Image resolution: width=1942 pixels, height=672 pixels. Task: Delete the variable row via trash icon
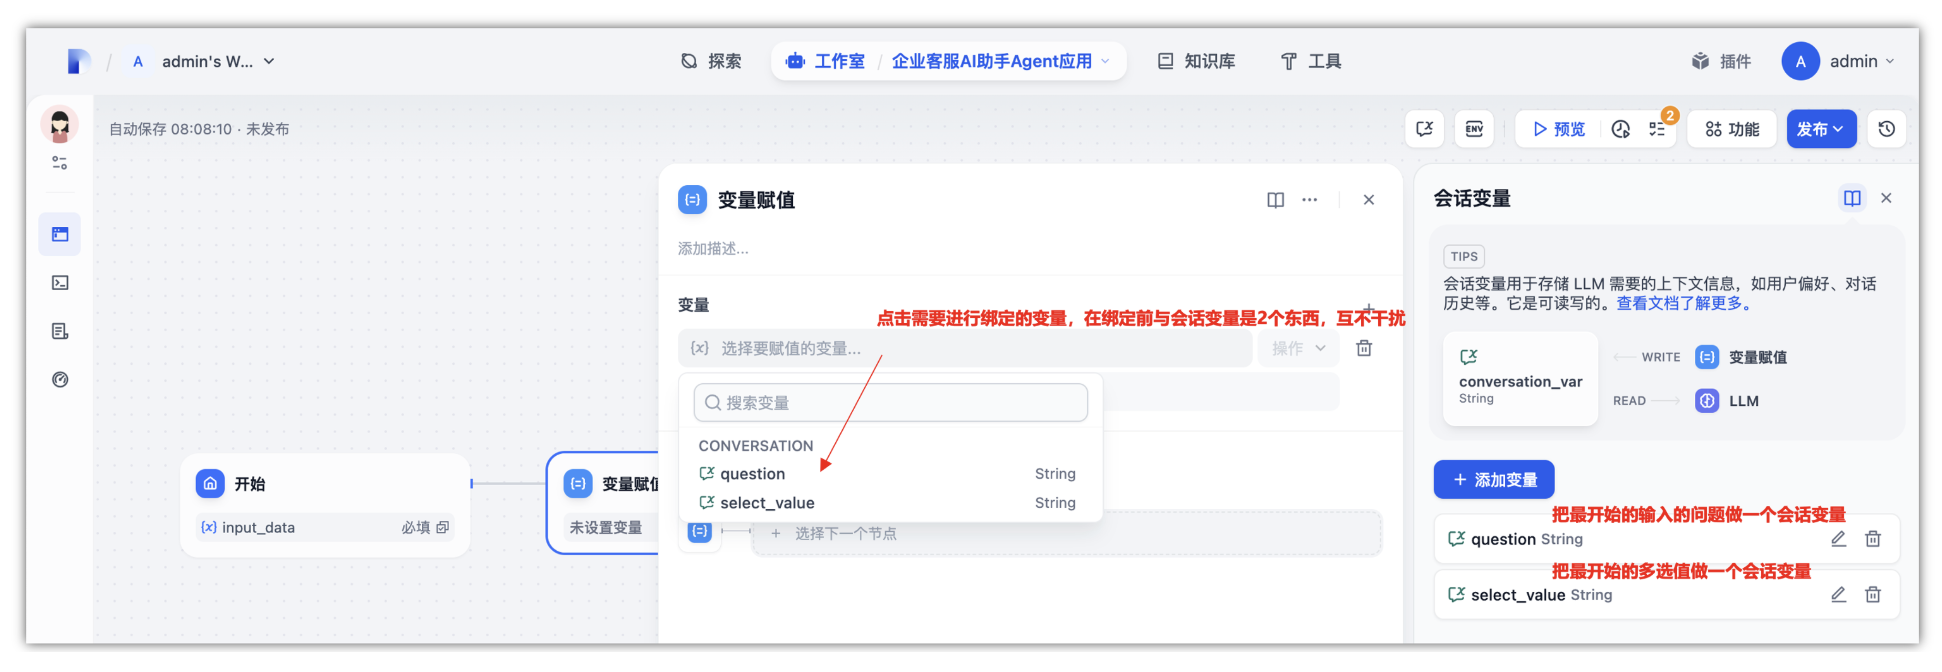click(1364, 348)
